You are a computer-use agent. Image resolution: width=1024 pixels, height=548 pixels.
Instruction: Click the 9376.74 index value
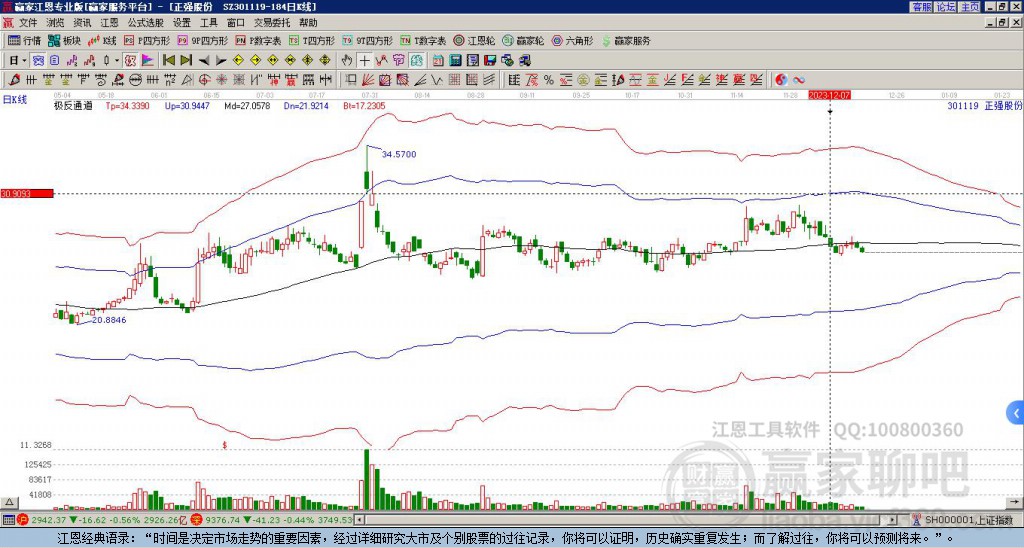point(223,520)
